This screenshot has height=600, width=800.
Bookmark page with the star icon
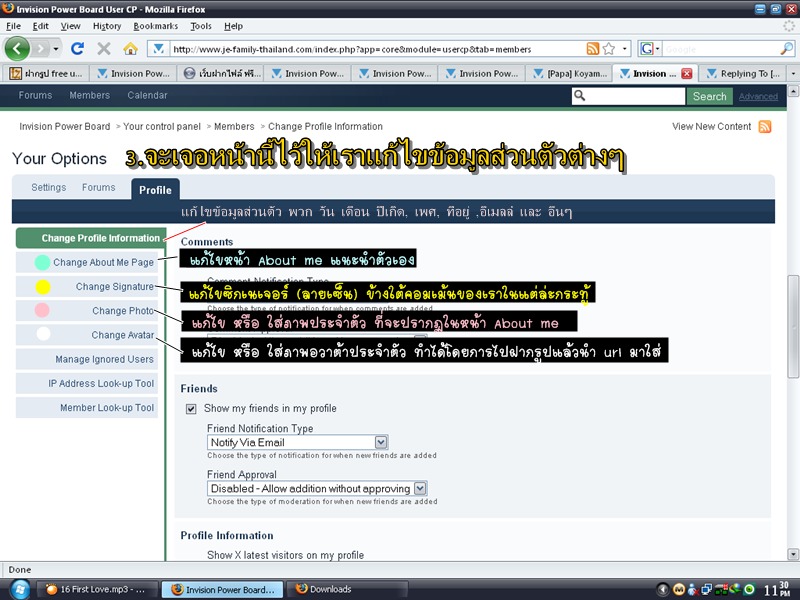(609, 49)
